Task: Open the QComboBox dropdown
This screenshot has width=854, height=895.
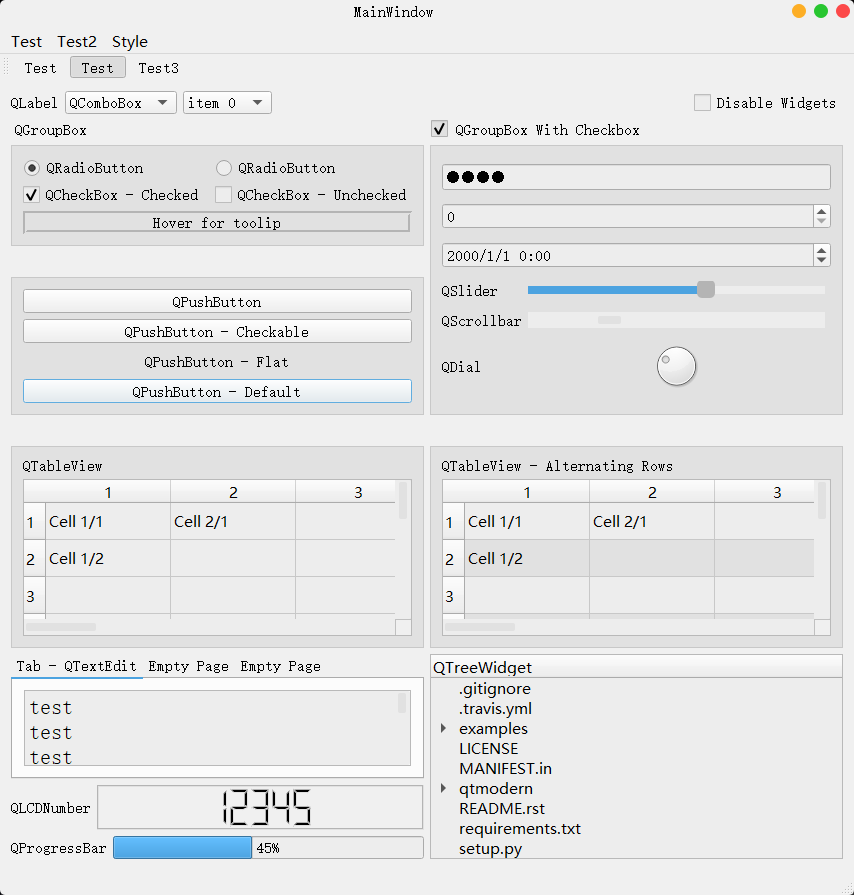Action: click(120, 103)
